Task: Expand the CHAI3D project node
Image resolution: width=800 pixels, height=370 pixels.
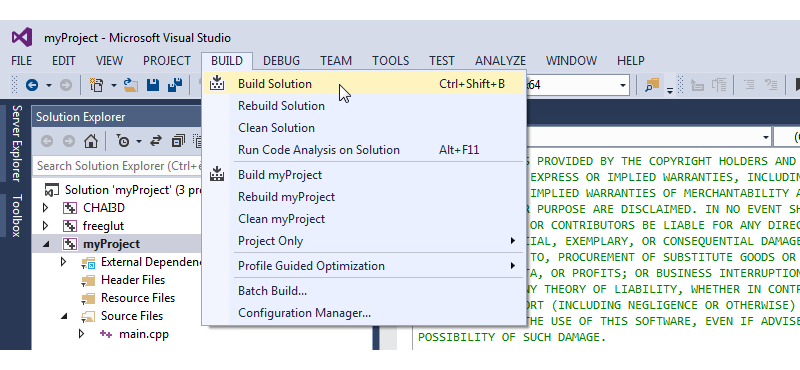Action: [45, 208]
